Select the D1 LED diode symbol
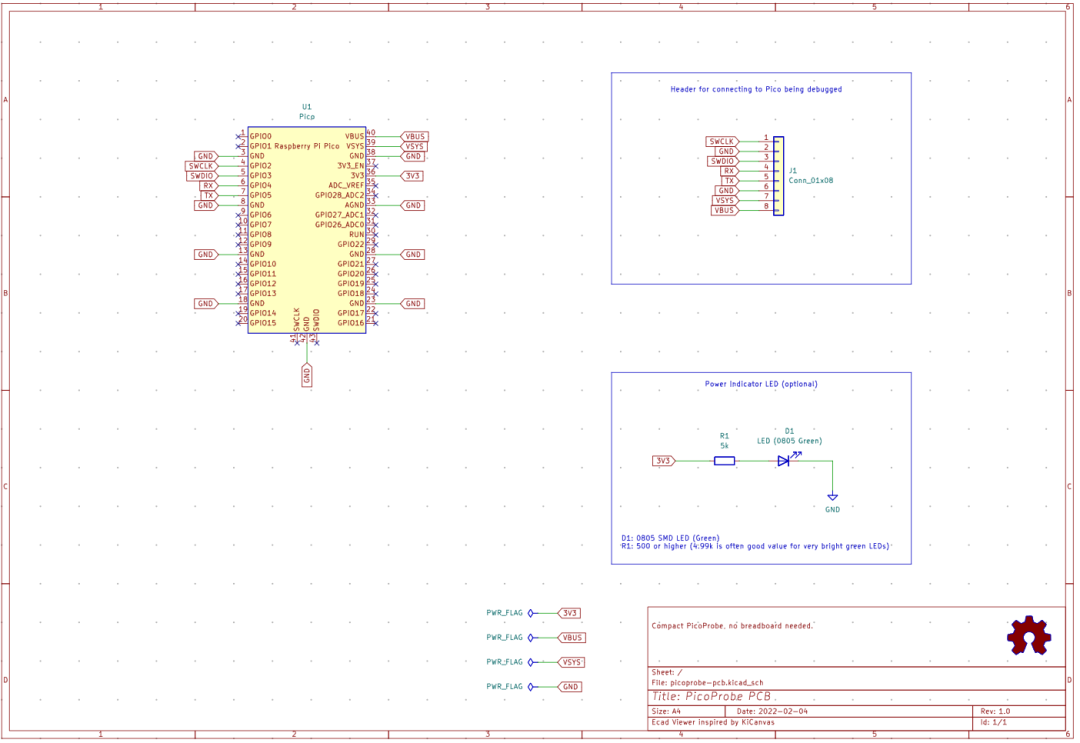1080x743 pixels. tap(785, 461)
